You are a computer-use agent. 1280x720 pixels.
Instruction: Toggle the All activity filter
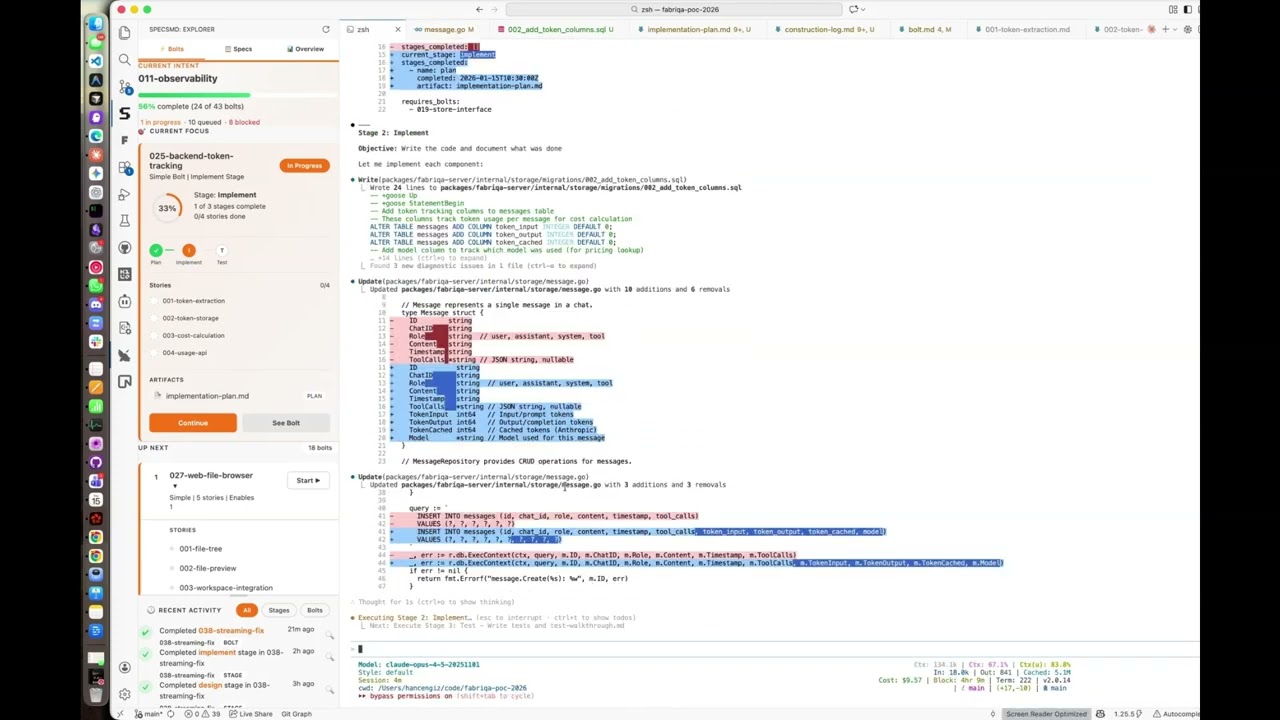click(246, 610)
